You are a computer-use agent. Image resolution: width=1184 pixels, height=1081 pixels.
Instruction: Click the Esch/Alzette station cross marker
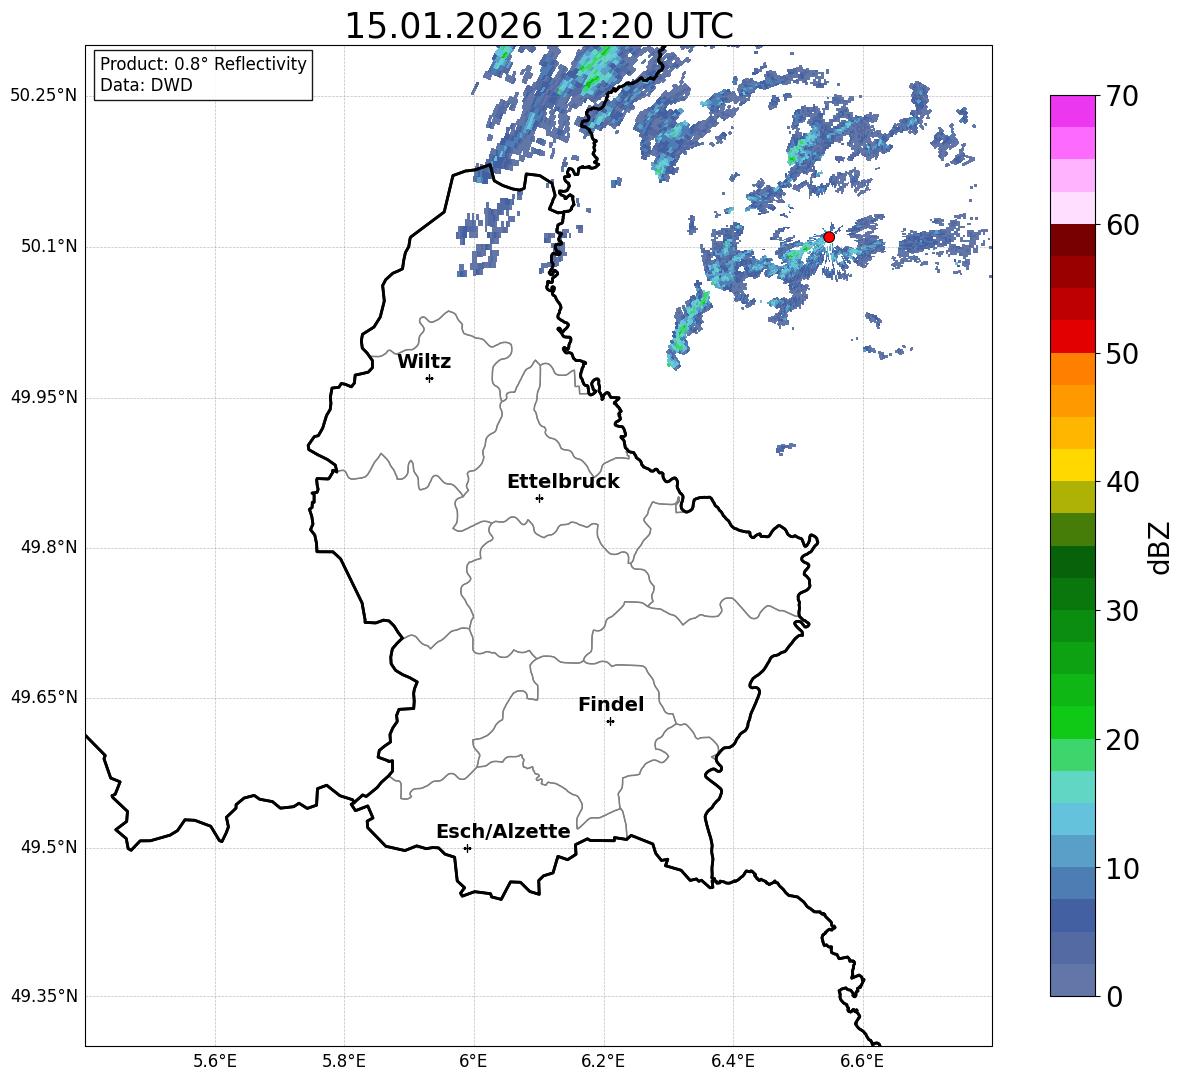(x=467, y=848)
